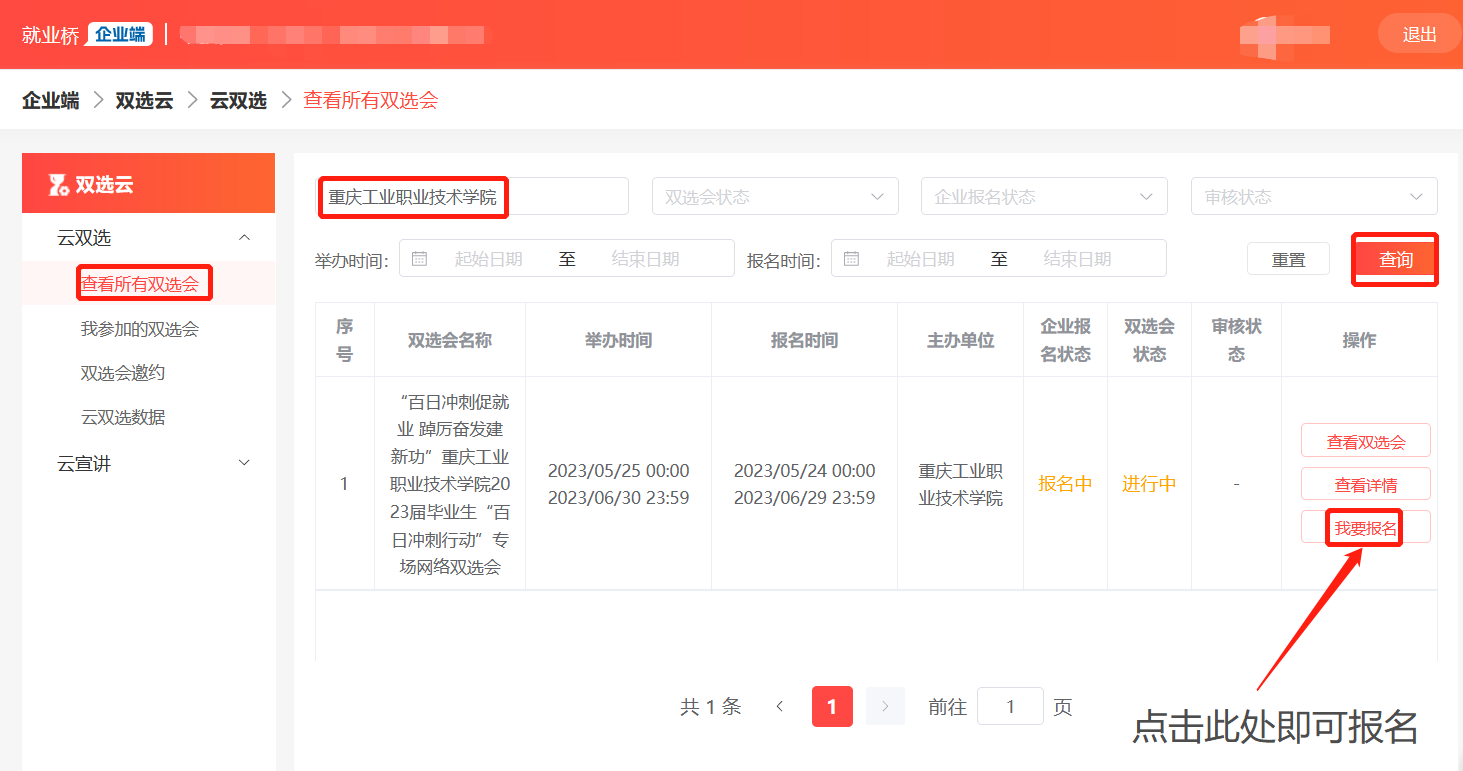Screen dimensions: 1463x771
Task: Click calendar icon in 举办时间 date range
Action: click(420, 258)
